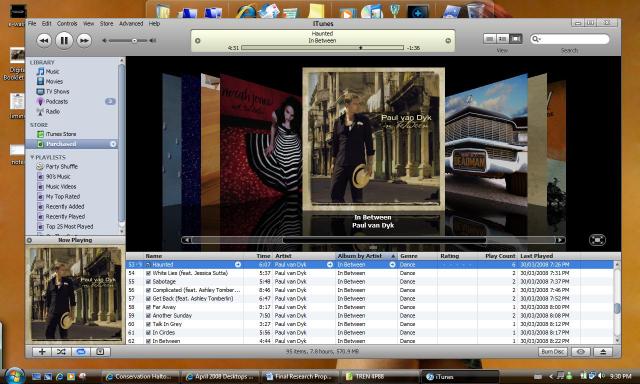
Task: Click the song progress bar
Action: click(322, 48)
